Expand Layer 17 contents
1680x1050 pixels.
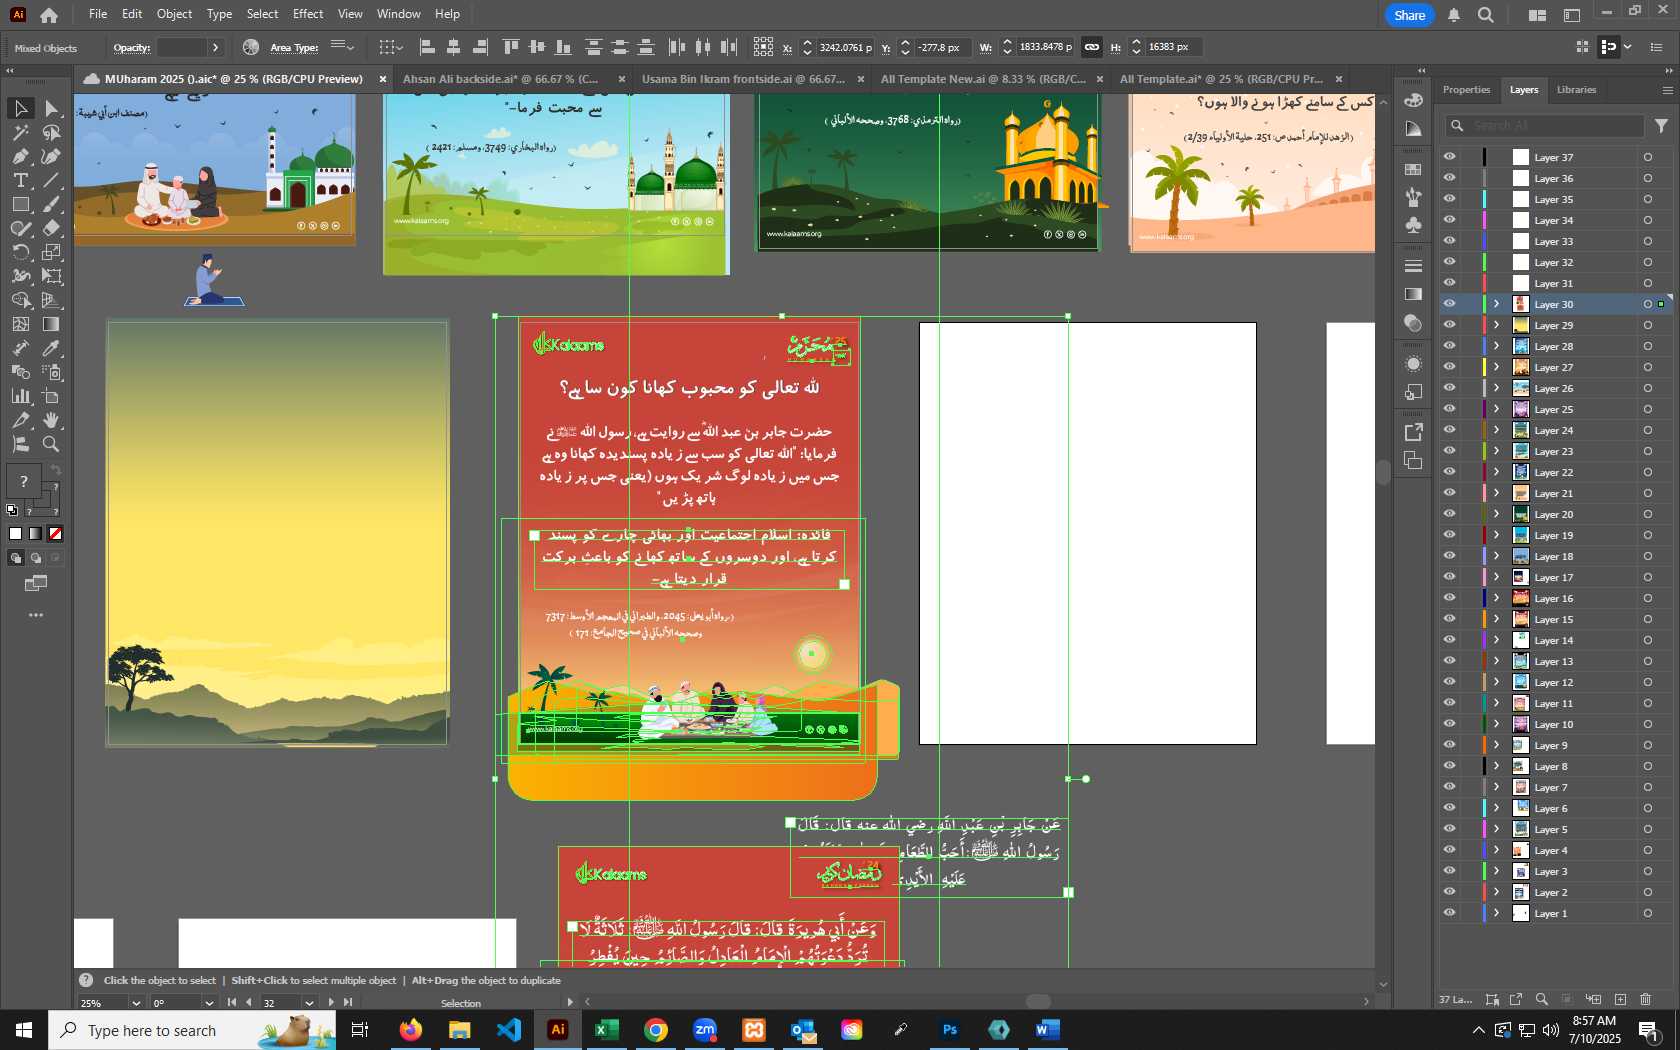coord(1497,577)
